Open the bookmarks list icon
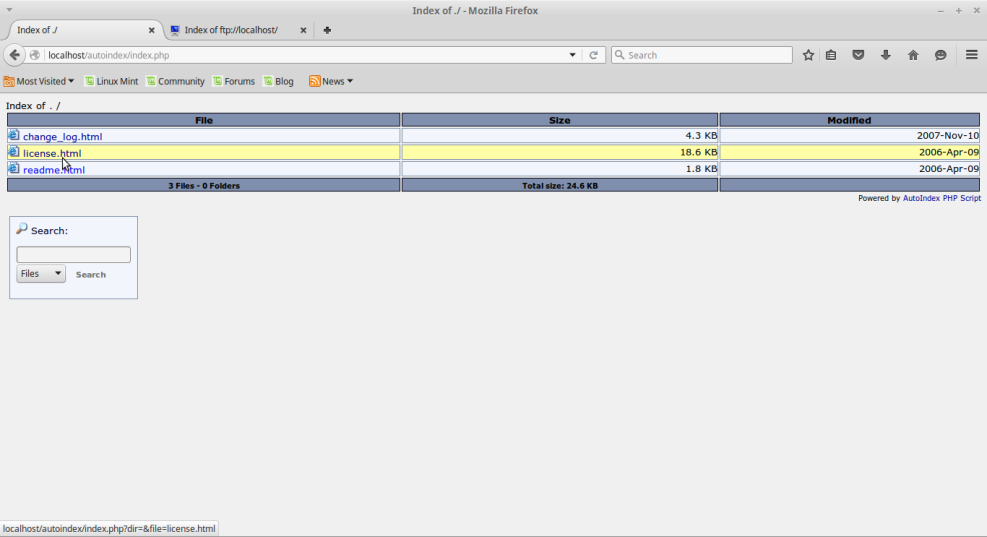987x537 pixels. 831,55
